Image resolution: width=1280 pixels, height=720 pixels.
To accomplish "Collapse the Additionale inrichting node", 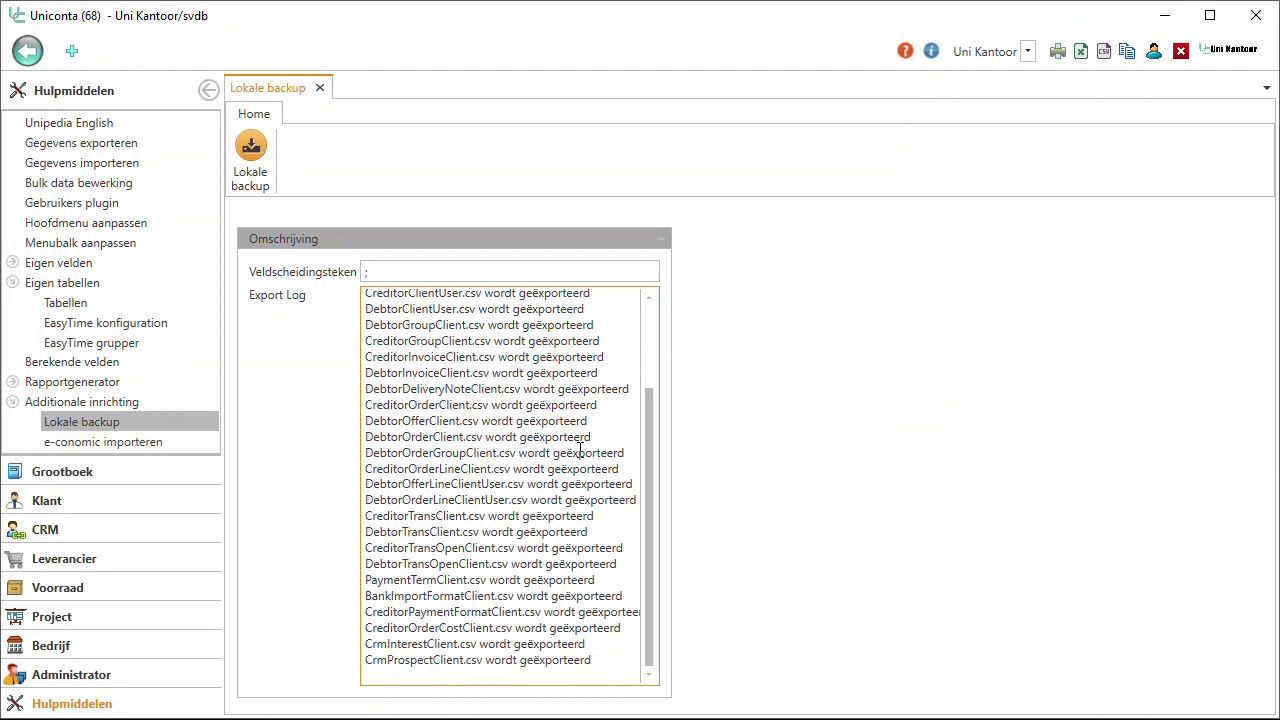I will [13, 402].
